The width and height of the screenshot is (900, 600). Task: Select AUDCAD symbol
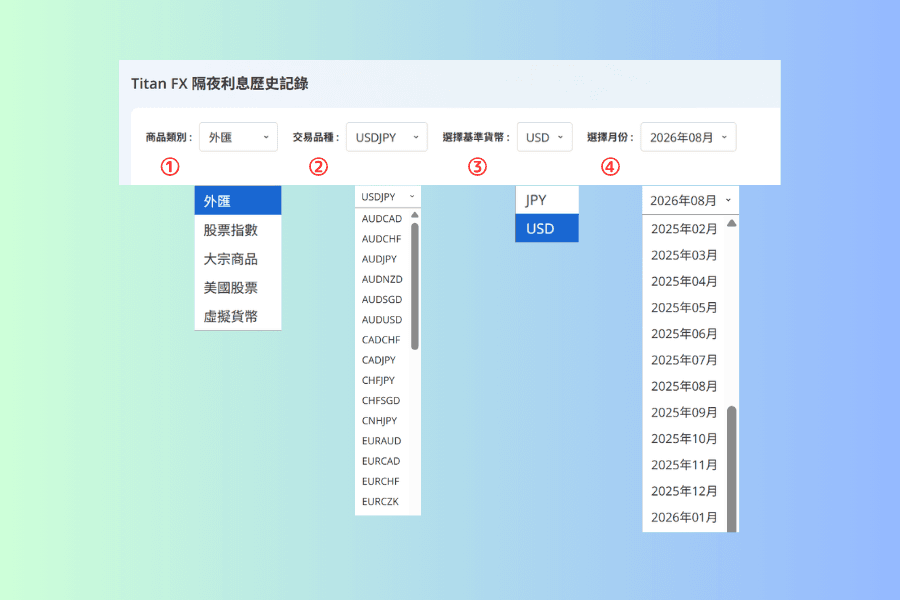click(382, 219)
